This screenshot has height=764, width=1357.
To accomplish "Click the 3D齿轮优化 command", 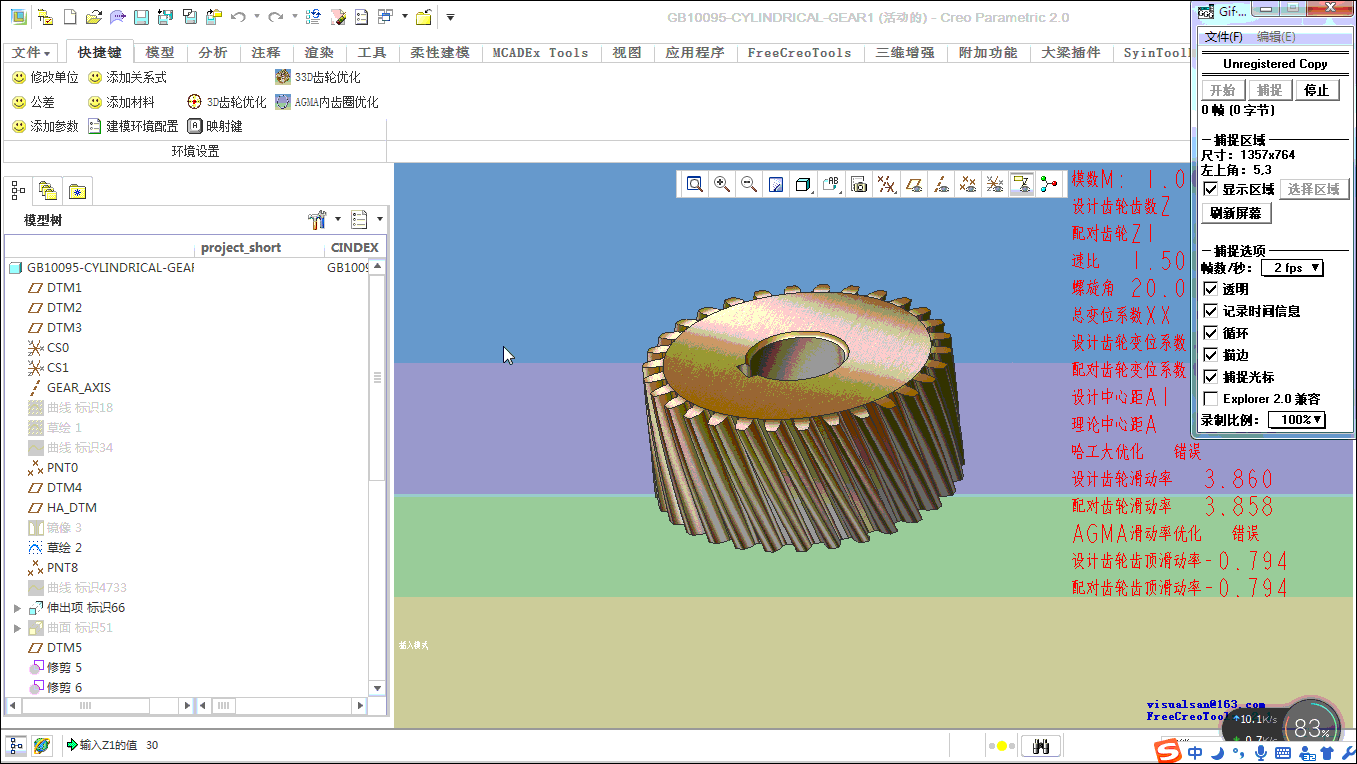I will point(227,102).
